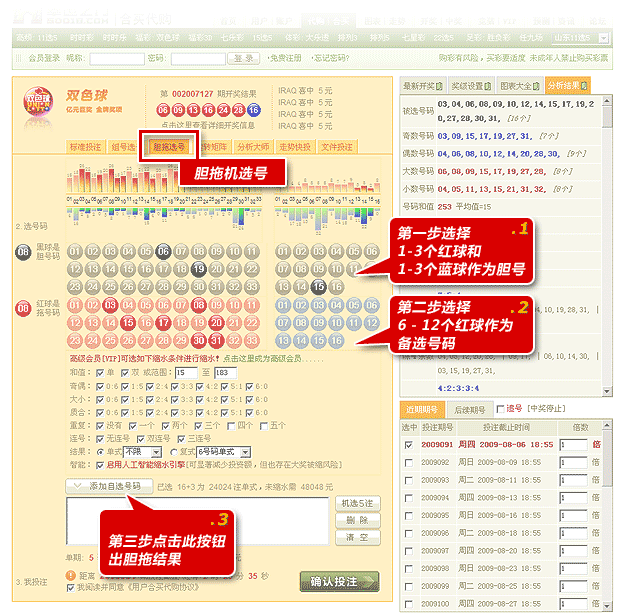Uncheck 和值 双 checkbox

click(x=125, y=373)
